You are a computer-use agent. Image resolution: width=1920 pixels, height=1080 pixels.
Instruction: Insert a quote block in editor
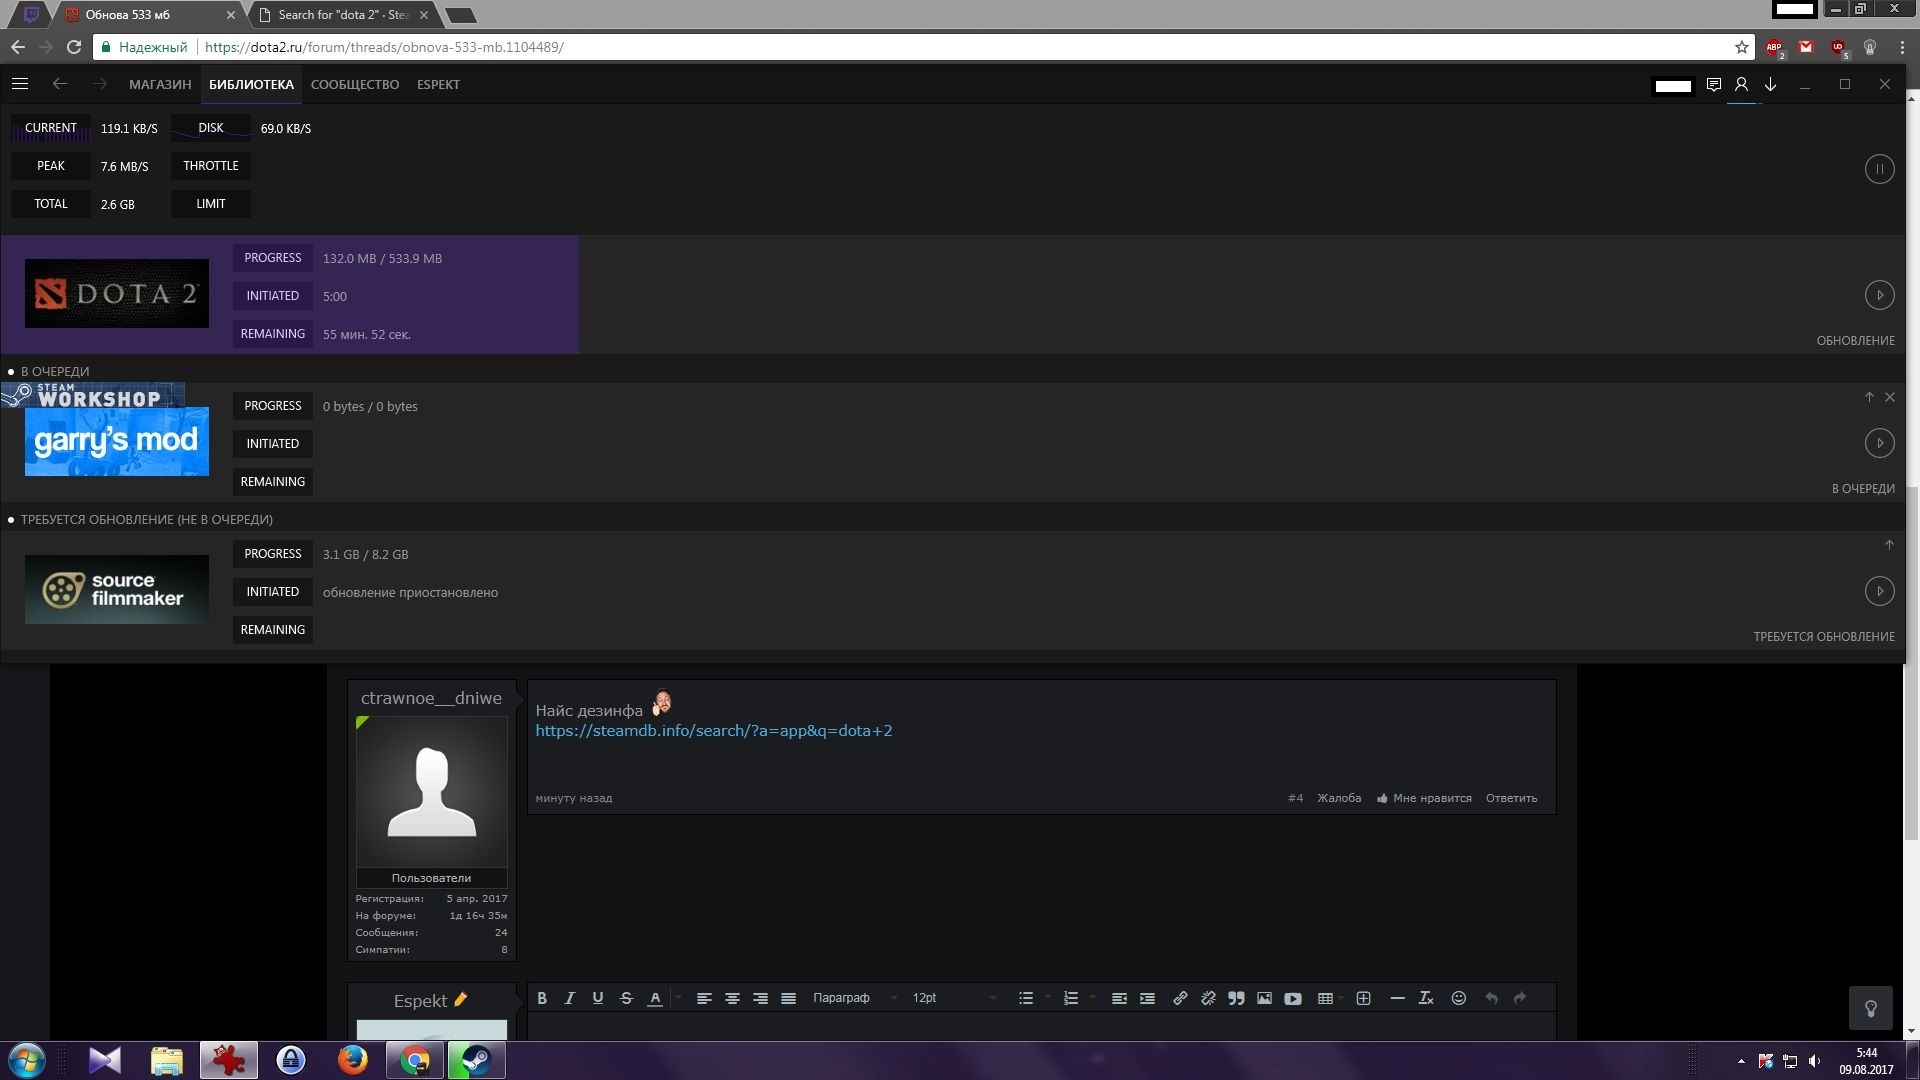[1236, 998]
